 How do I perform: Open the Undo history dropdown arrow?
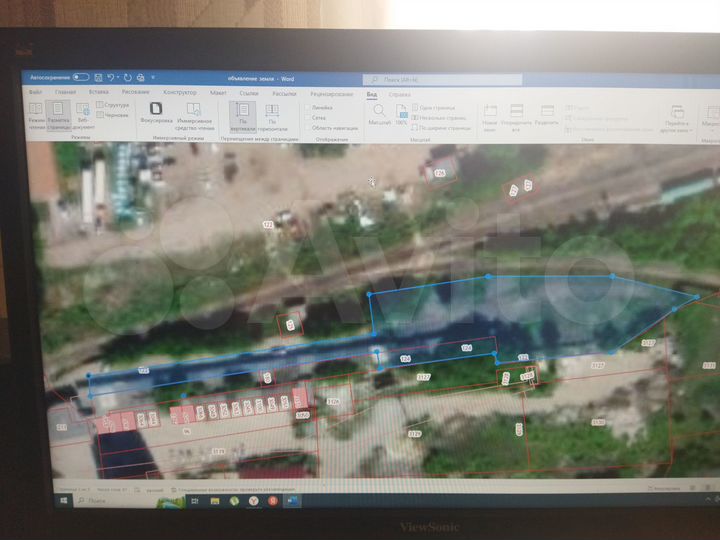pyautogui.click(x=118, y=78)
